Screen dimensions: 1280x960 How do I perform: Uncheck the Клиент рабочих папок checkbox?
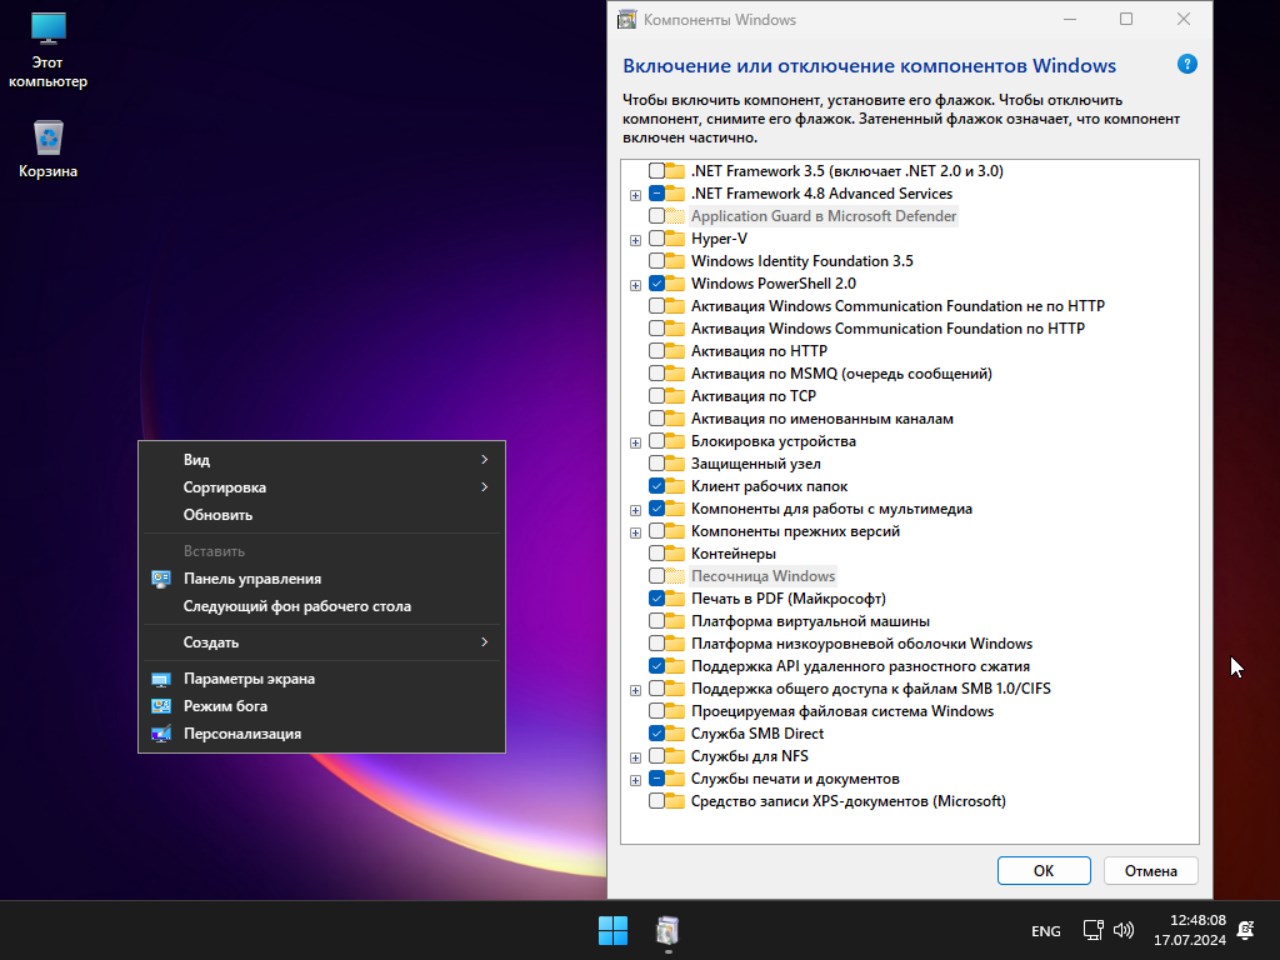click(656, 486)
